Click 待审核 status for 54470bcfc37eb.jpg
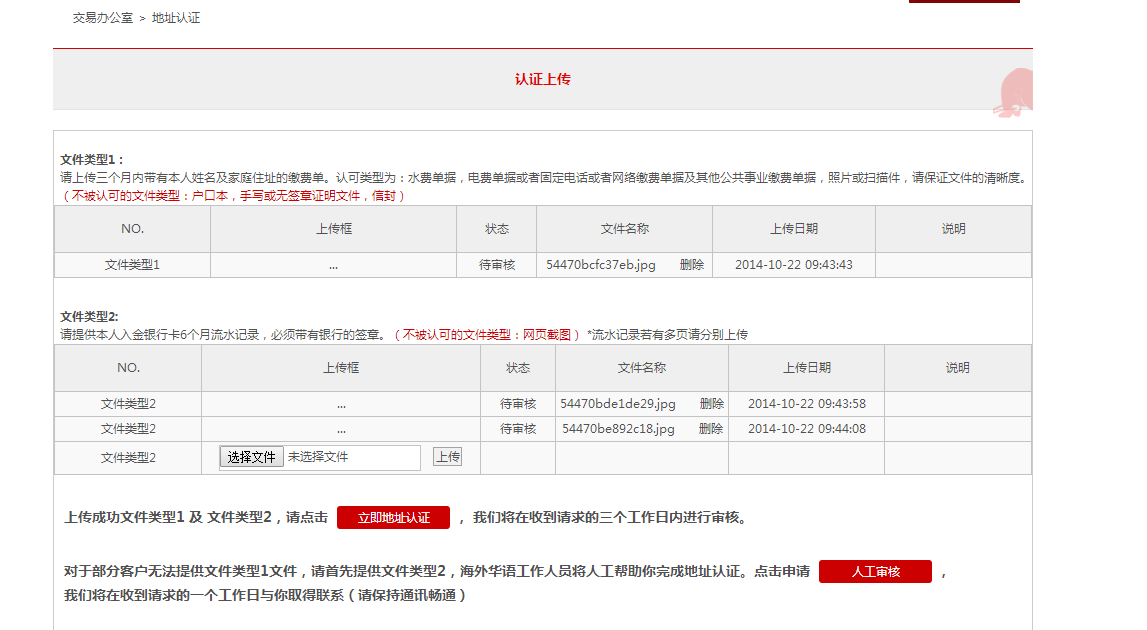1147x630 pixels. [x=497, y=265]
